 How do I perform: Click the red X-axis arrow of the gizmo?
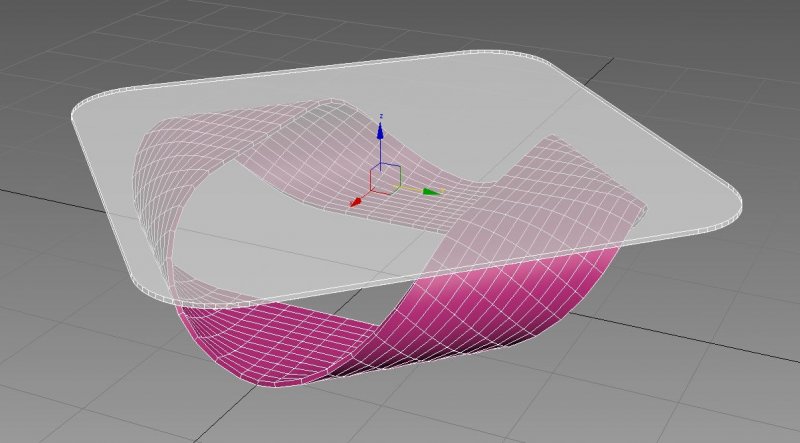356,202
